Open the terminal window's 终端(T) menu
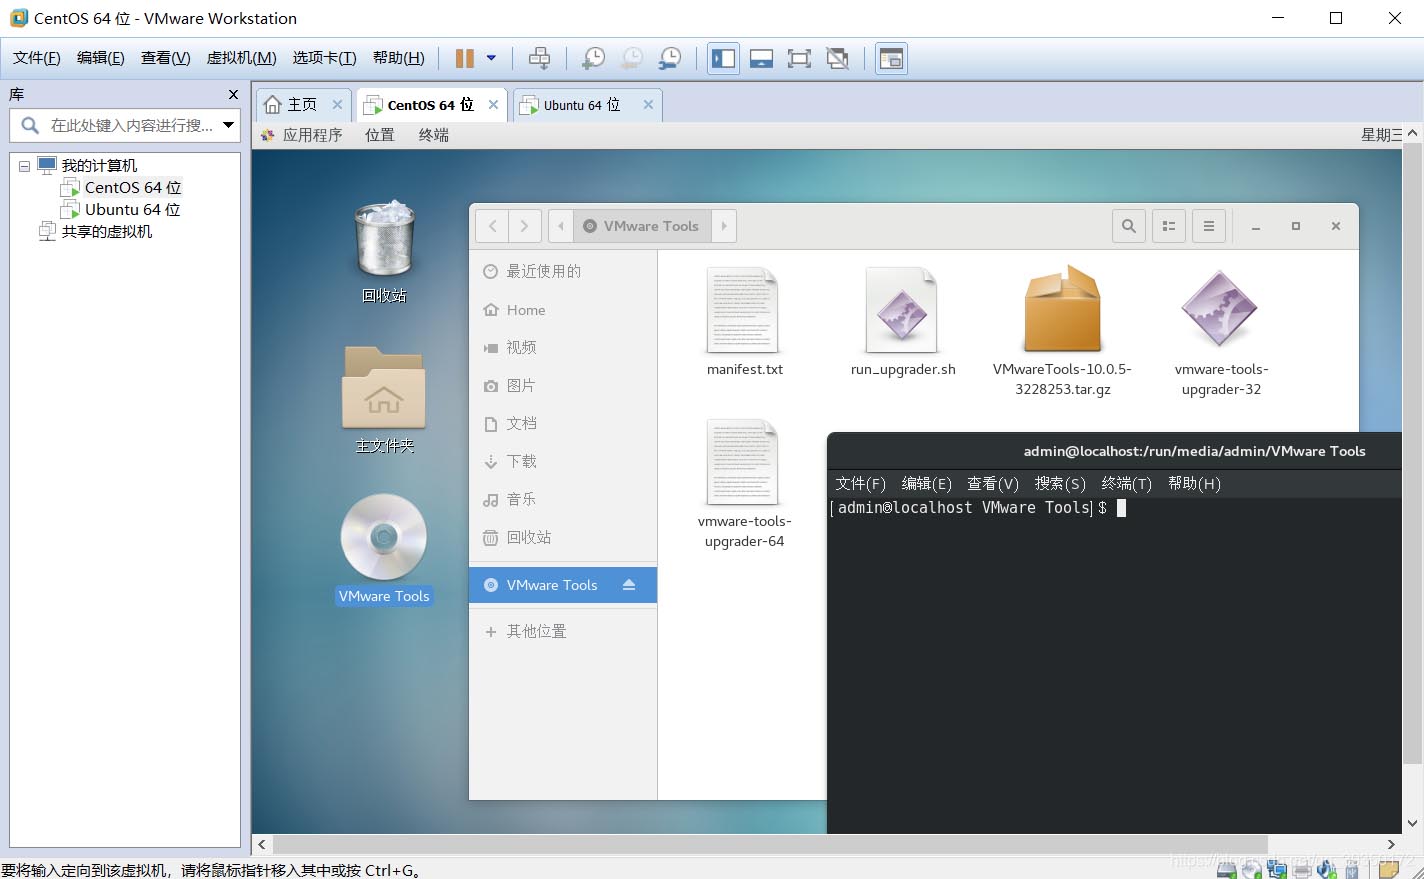This screenshot has height=879, width=1424. point(1127,484)
